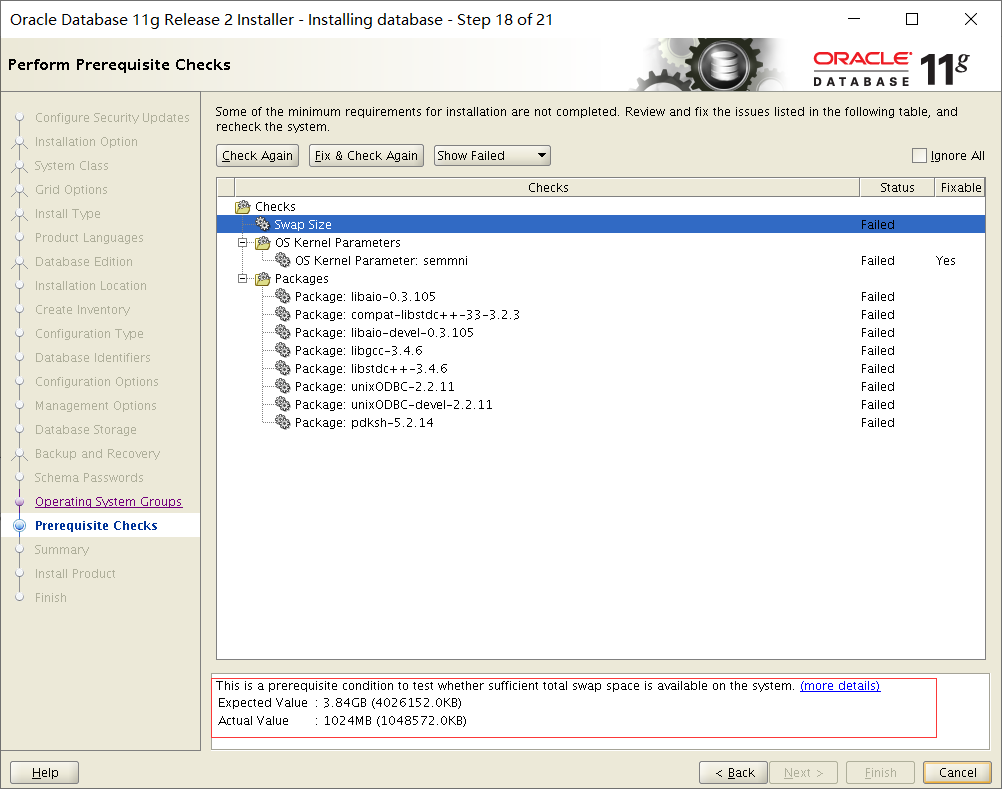Viewport: 1002px width, 789px height.
Task: Click the OS Kernel Parameters folder label
Action: [337, 243]
